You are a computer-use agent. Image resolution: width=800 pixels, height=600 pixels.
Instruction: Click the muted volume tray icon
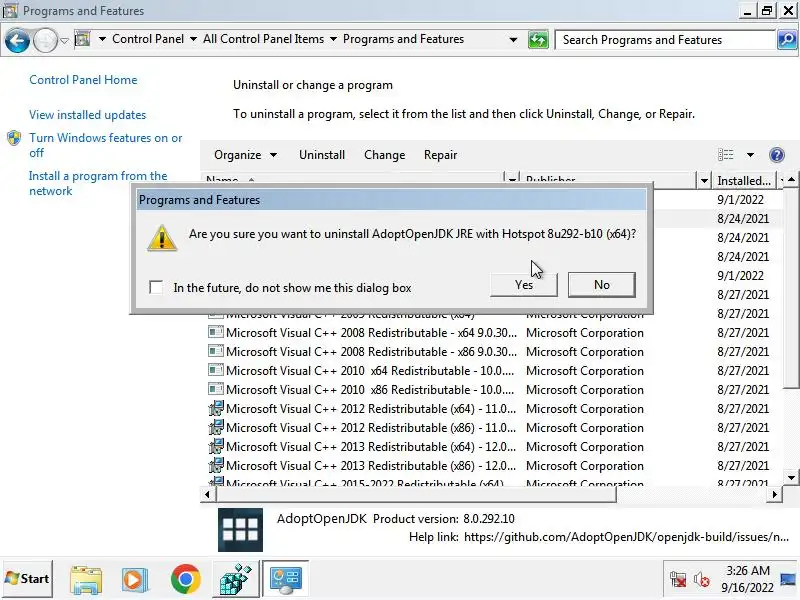click(702, 579)
